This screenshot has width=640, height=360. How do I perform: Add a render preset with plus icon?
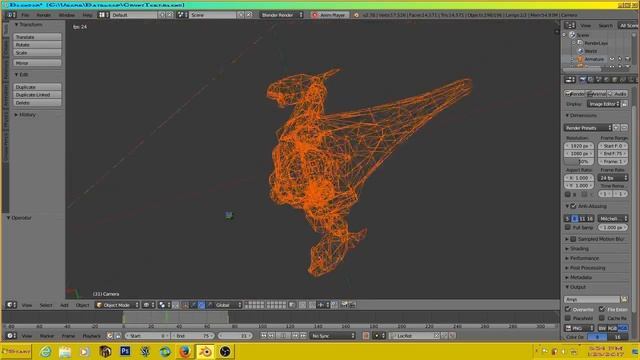tap(616, 128)
